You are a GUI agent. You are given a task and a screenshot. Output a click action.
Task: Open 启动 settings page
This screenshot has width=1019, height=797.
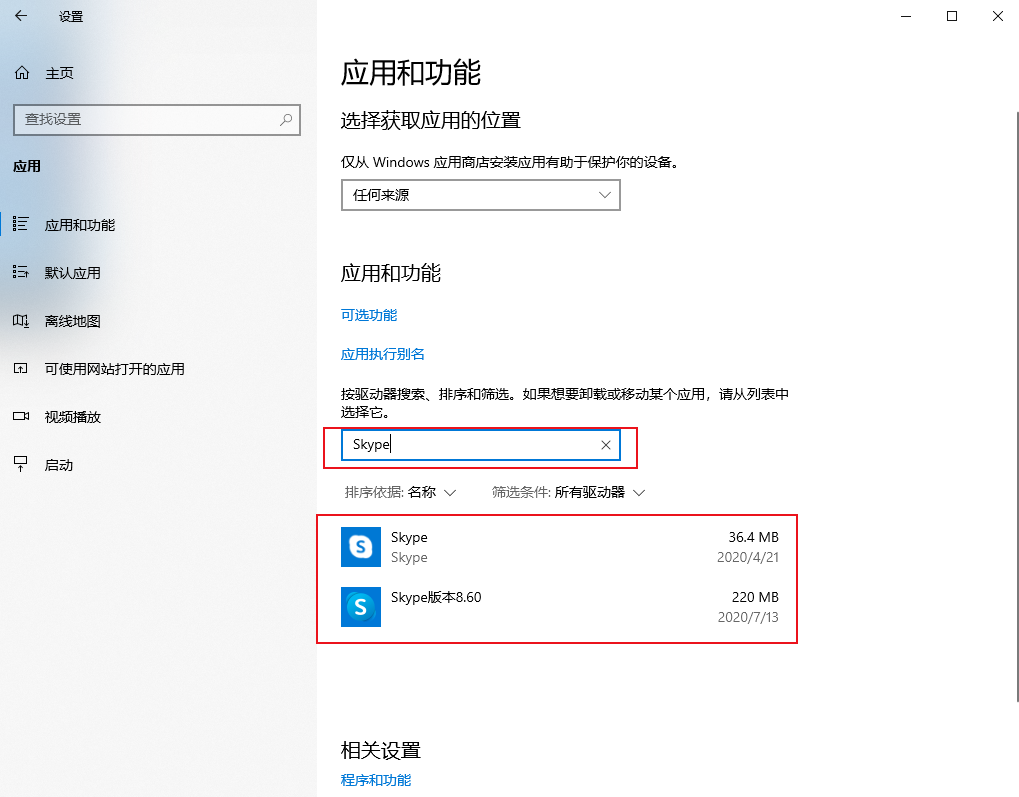[58, 465]
